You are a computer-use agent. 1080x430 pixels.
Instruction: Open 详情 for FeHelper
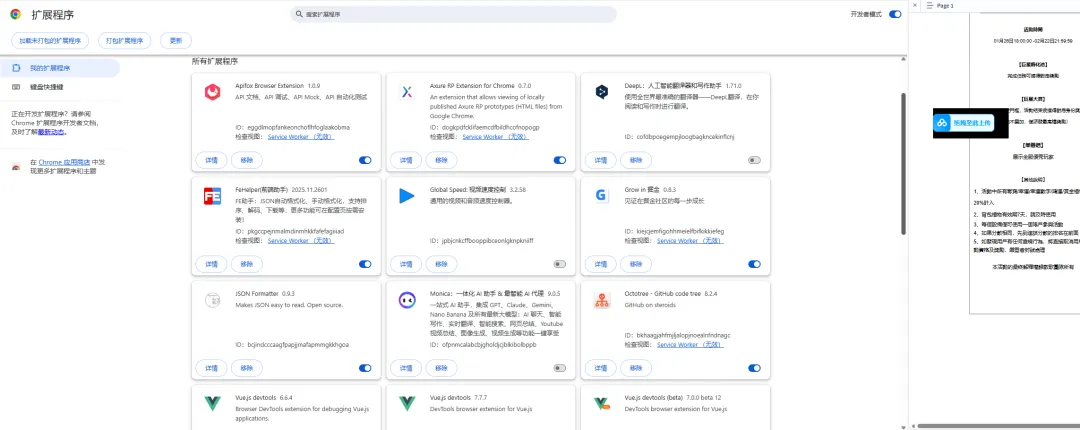click(211, 264)
